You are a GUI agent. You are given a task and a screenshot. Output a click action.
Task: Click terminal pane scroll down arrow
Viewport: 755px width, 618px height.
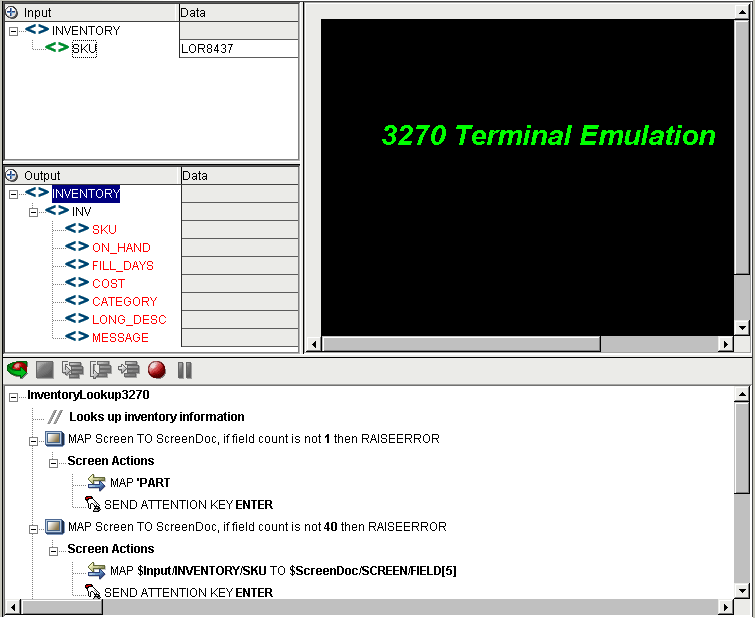(x=742, y=328)
